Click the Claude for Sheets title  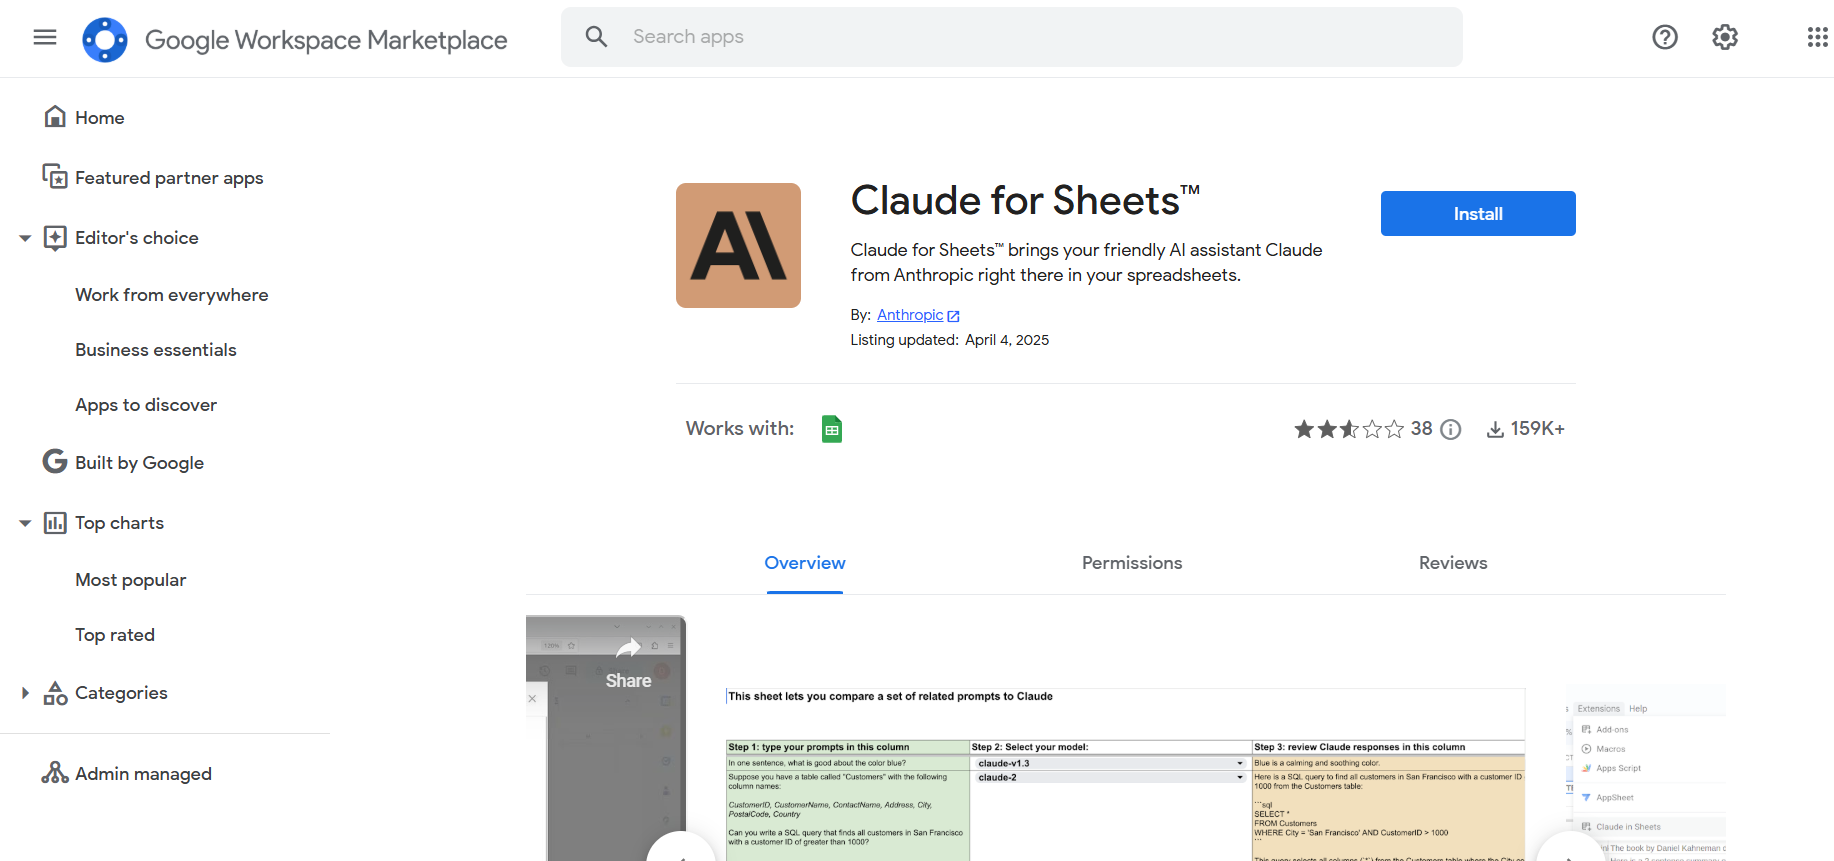coord(1025,200)
